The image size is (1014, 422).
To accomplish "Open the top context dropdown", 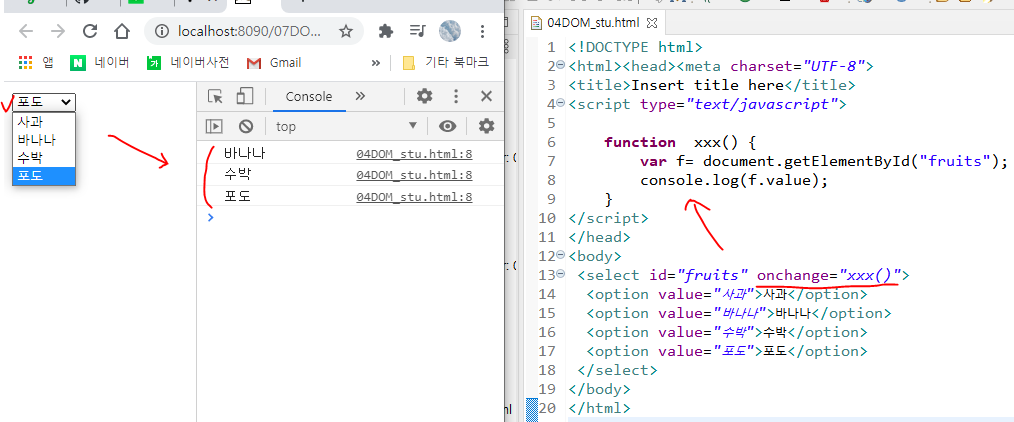I will pos(347,126).
